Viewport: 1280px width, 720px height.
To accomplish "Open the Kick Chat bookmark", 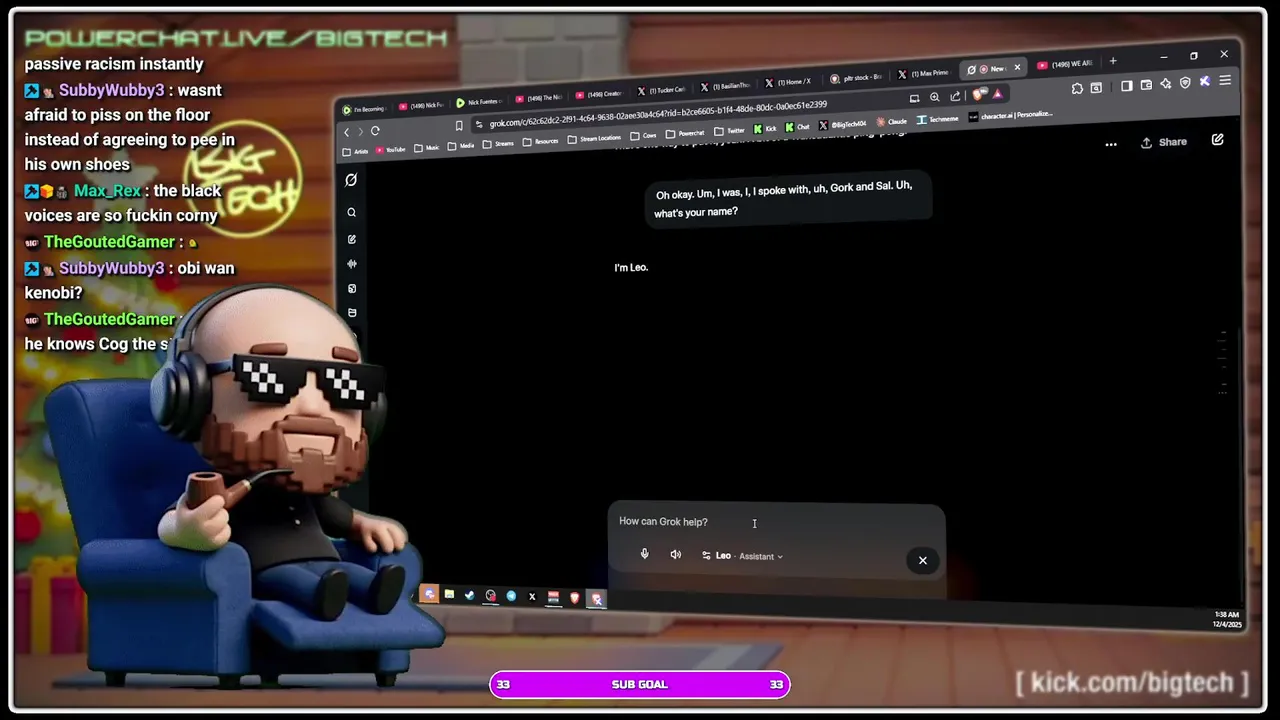I will pos(796,127).
